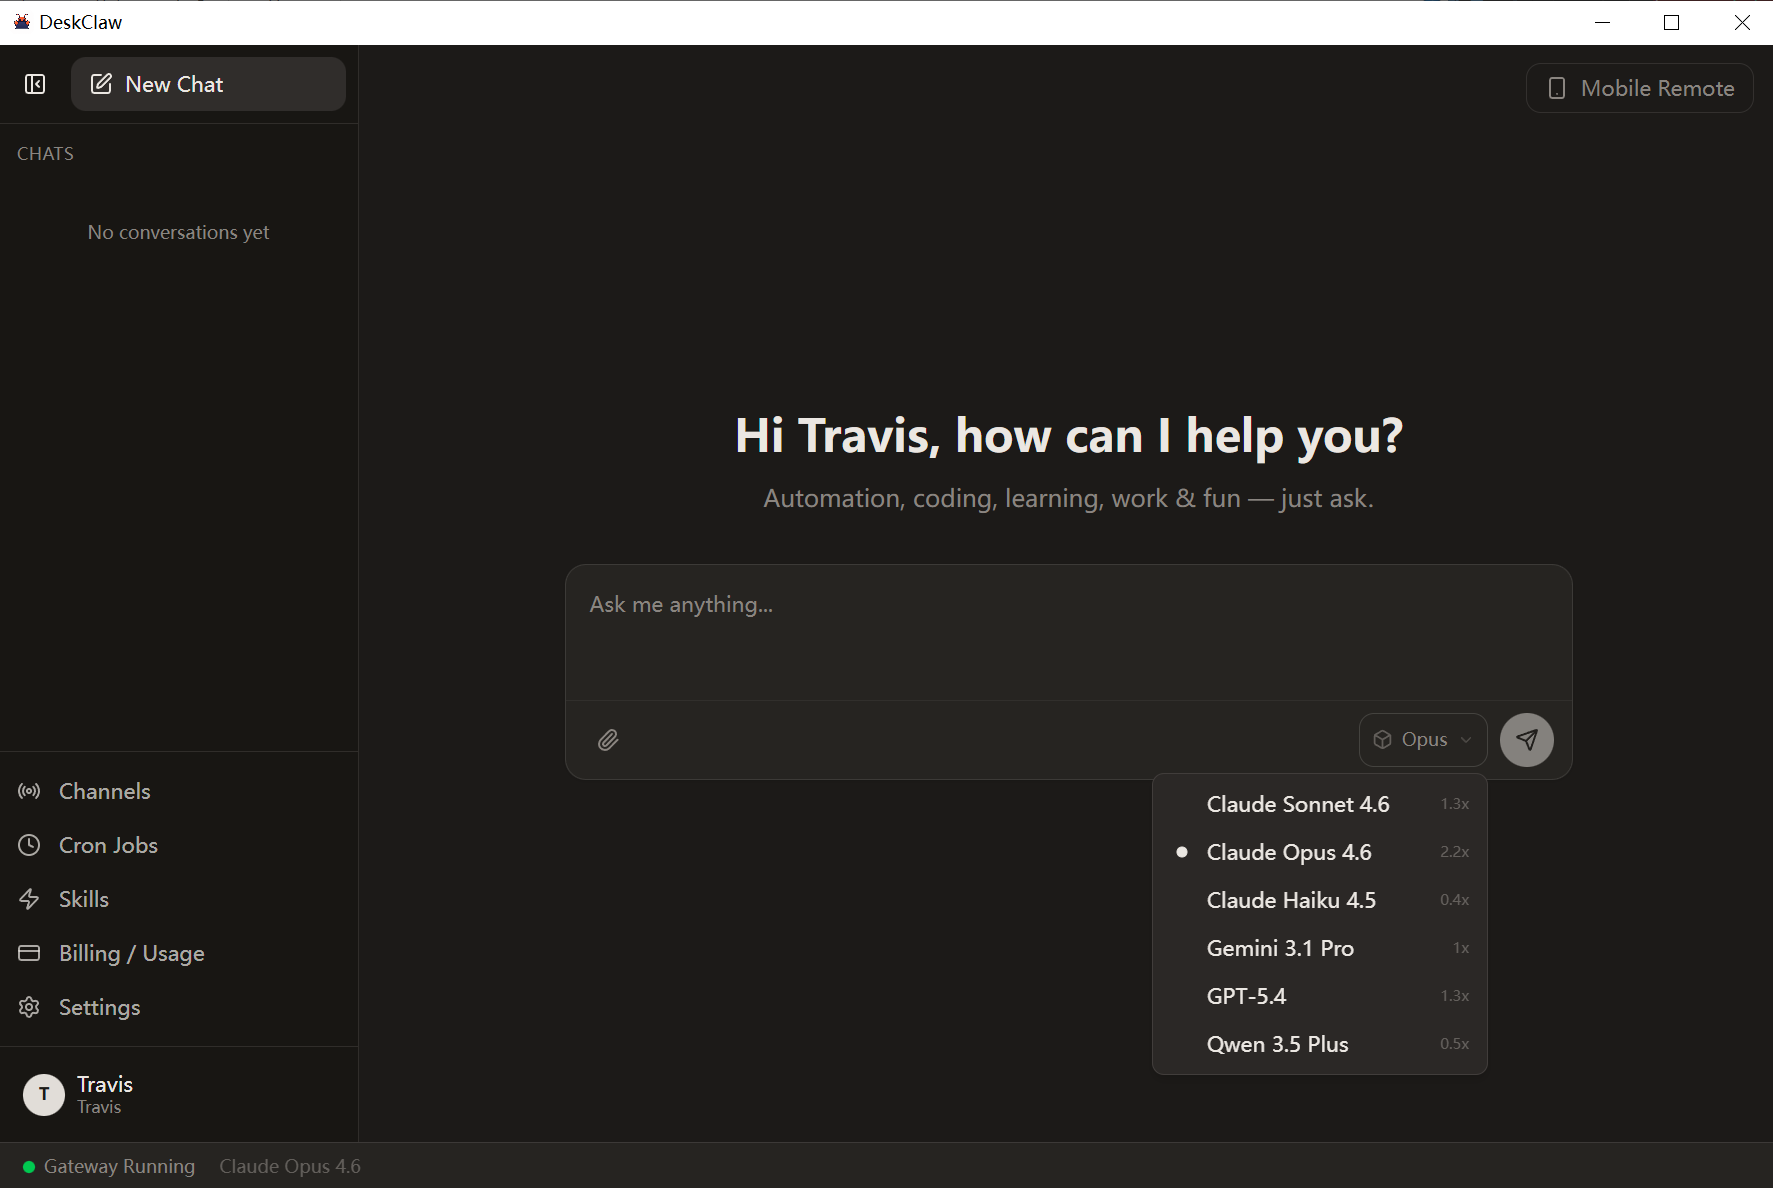Click the Channels broadcast icon
Image resolution: width=1773 pixels, height=1188 pixels.
[x=30, y=791]
